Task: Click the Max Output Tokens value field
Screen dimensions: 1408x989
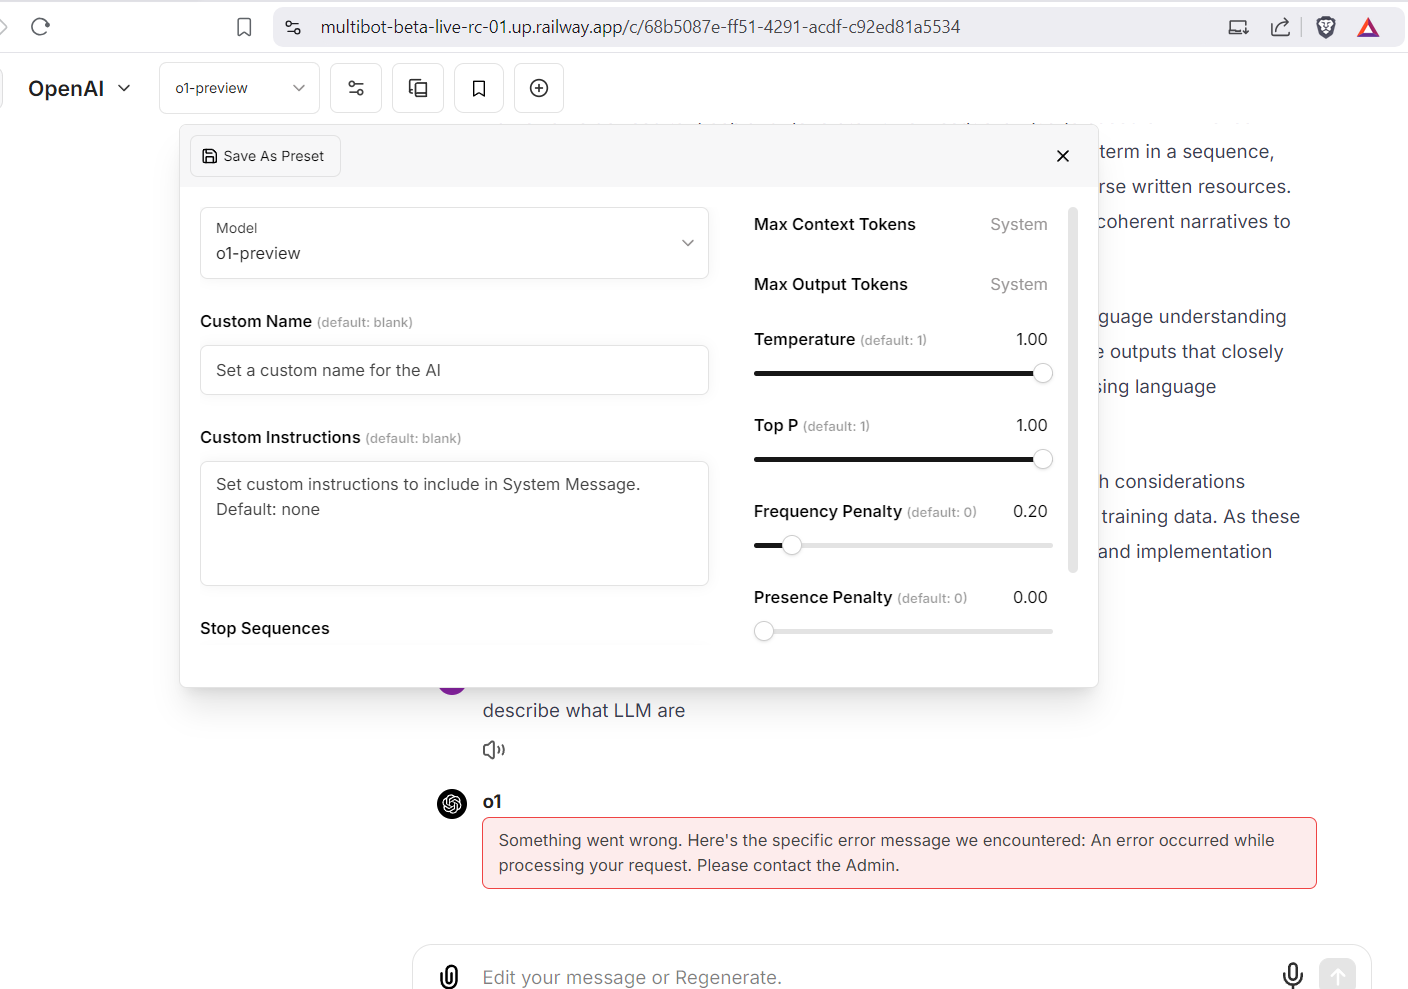Action: click(x=1019, y=284)
